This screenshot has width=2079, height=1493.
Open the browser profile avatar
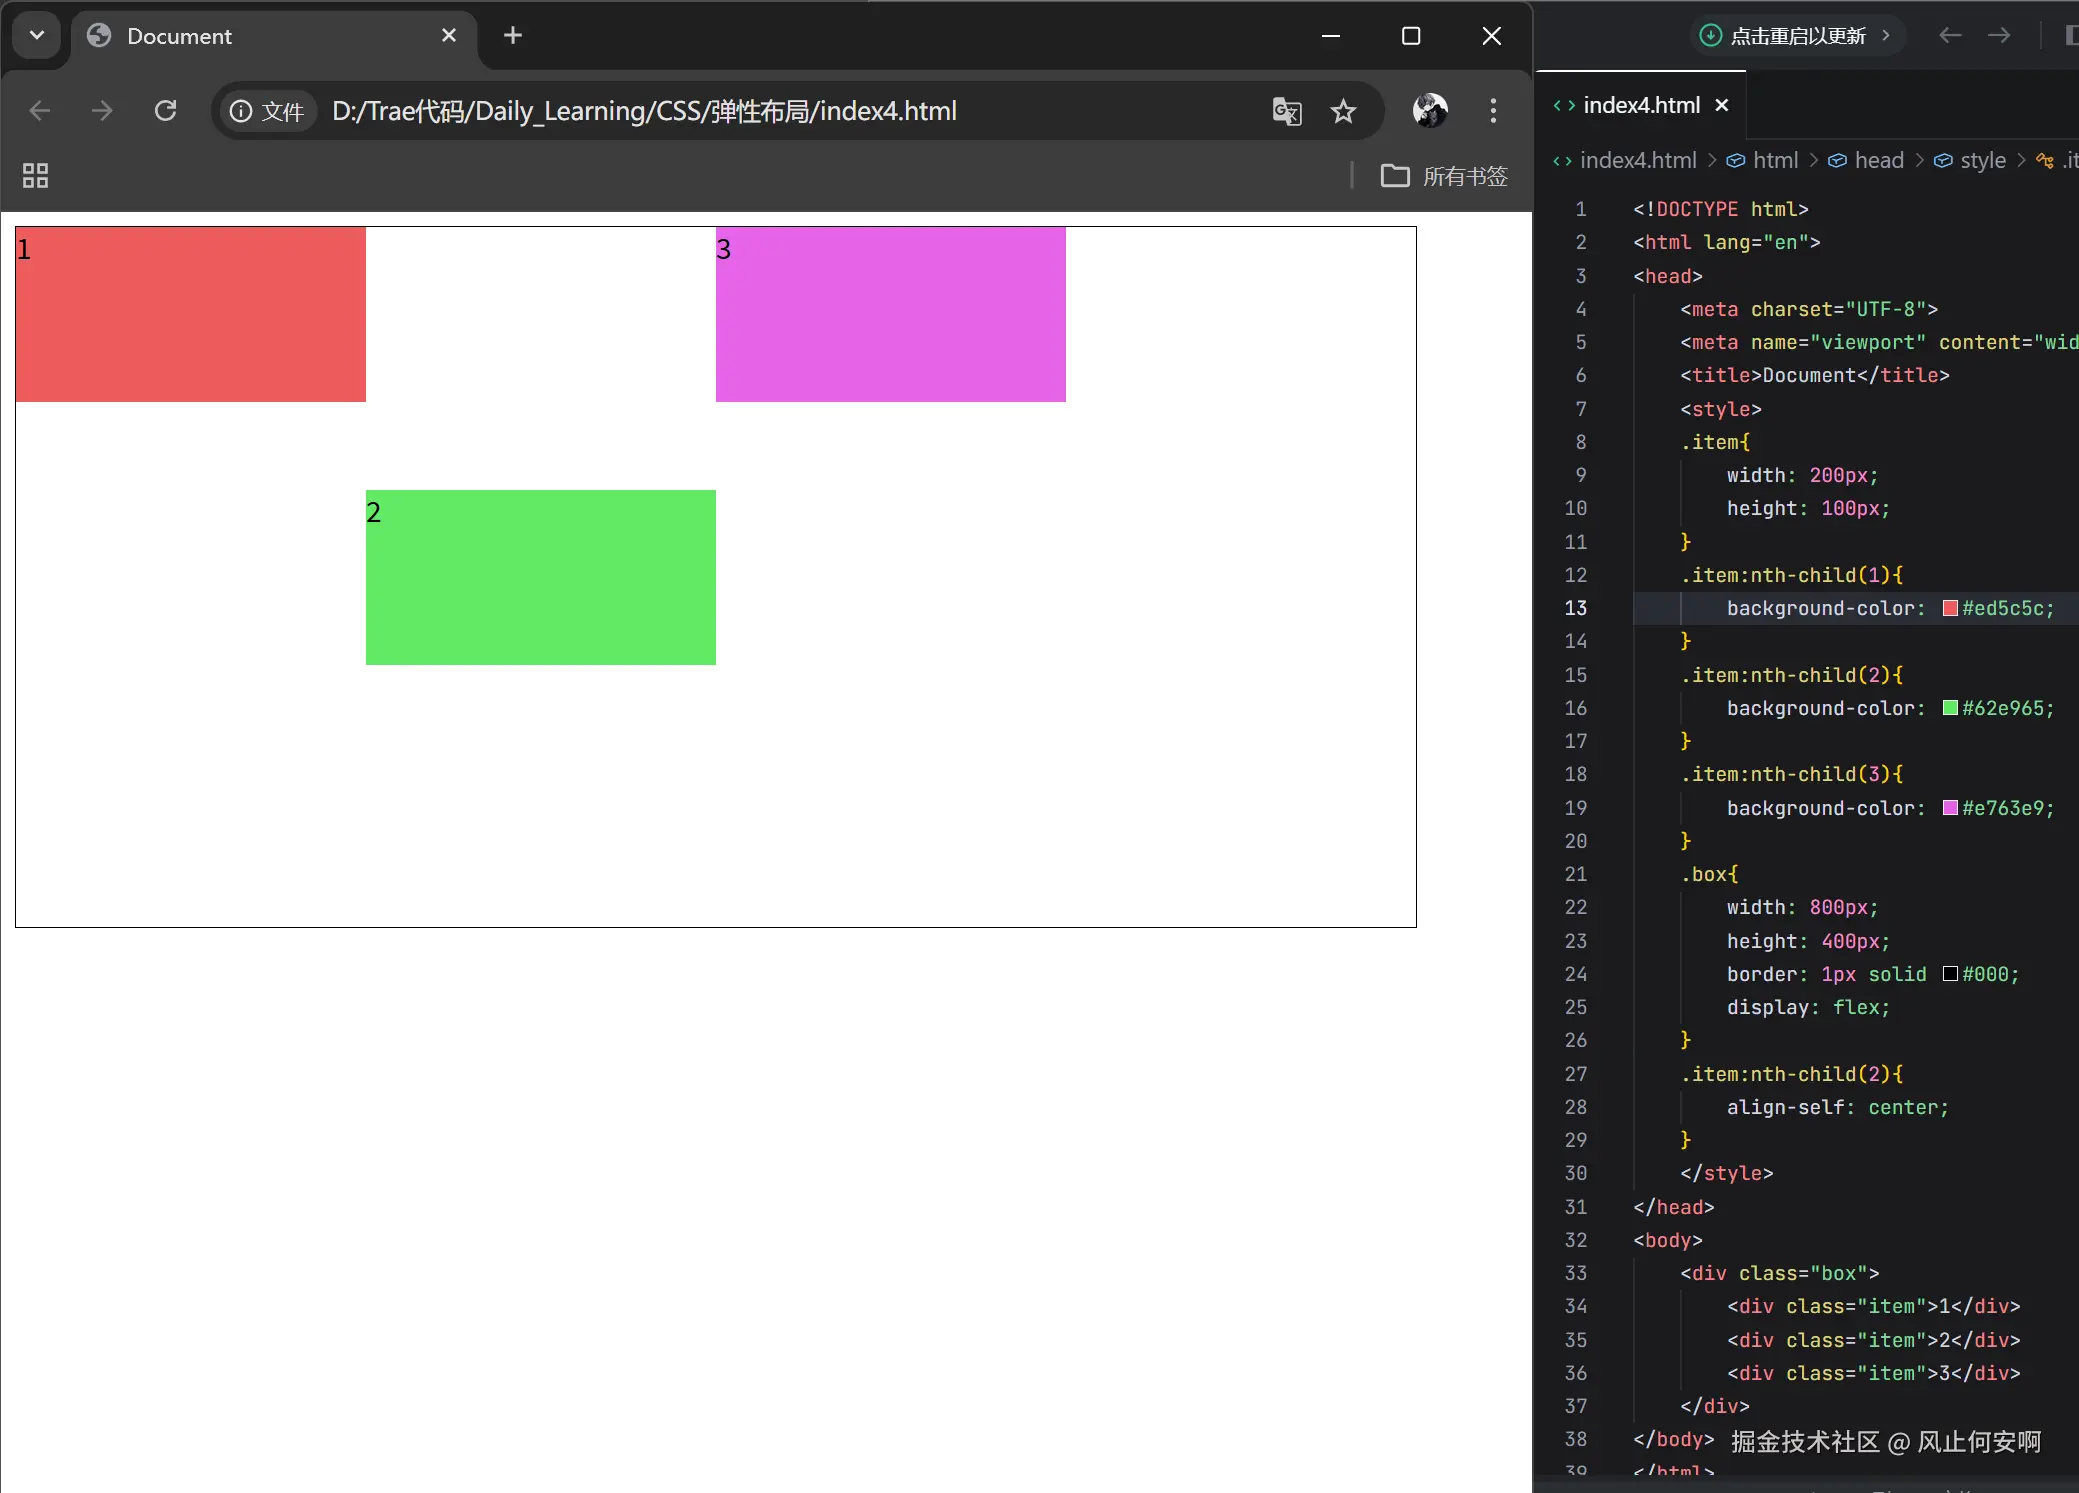1430,111
